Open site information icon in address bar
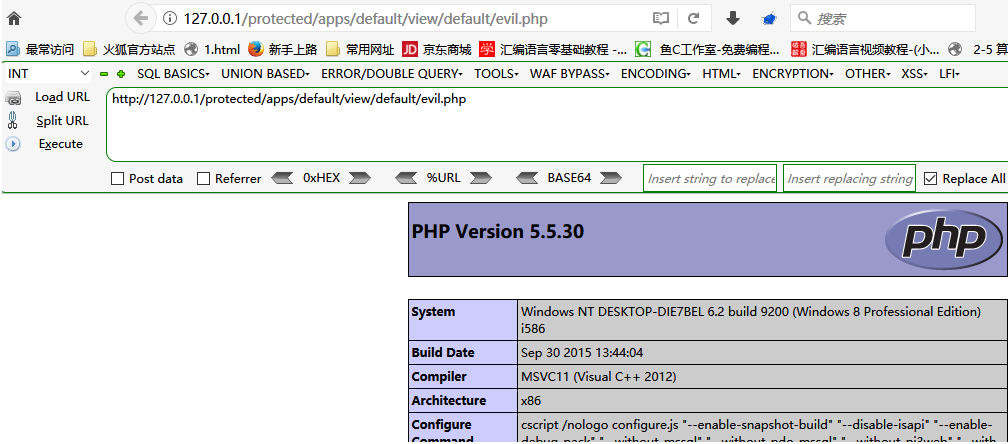1008x444 pixels. (170, 19)
